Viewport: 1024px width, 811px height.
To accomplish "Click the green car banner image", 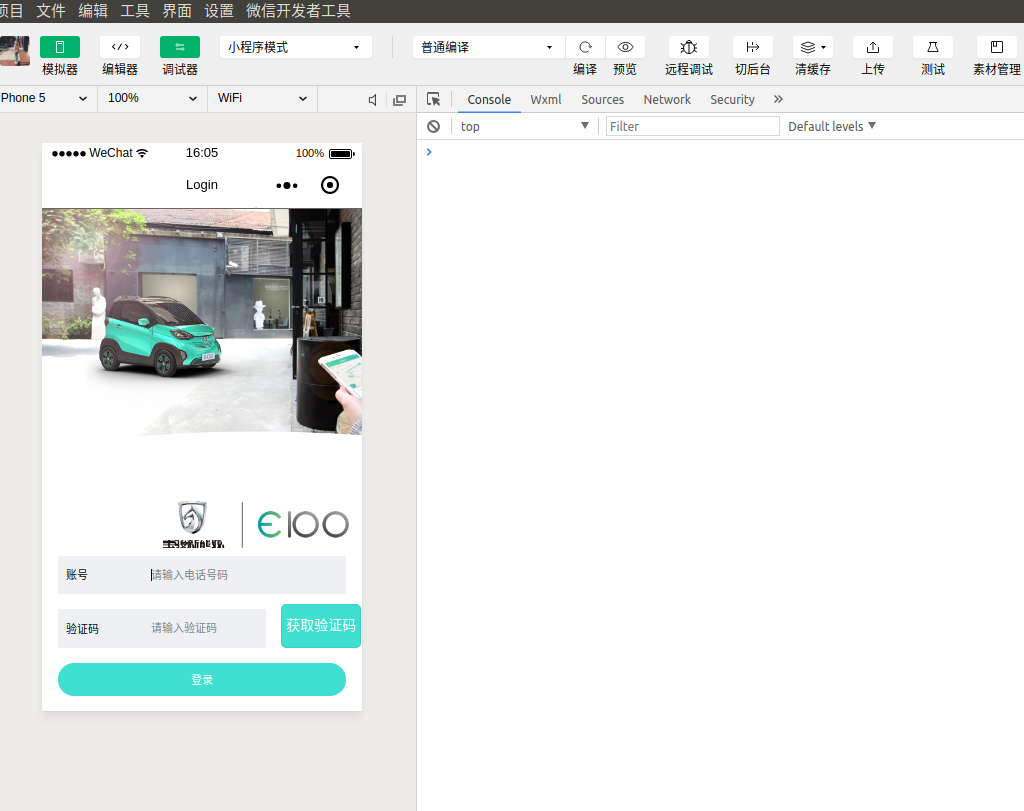I will [202, 322].
